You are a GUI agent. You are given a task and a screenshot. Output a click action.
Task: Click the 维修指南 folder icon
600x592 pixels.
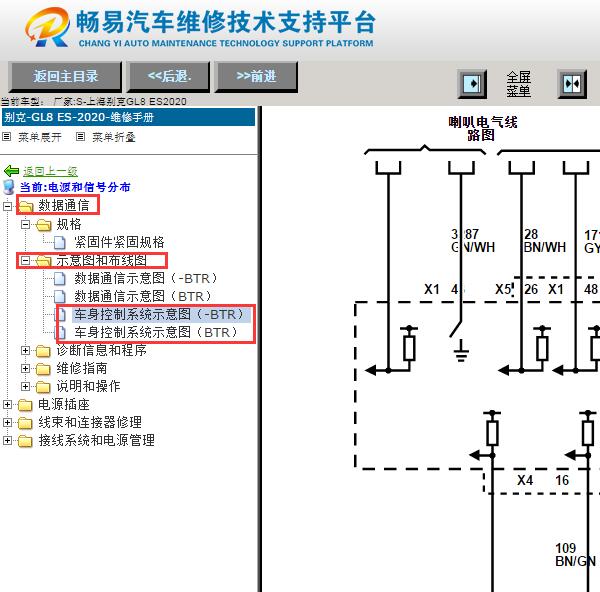point(44,369)
